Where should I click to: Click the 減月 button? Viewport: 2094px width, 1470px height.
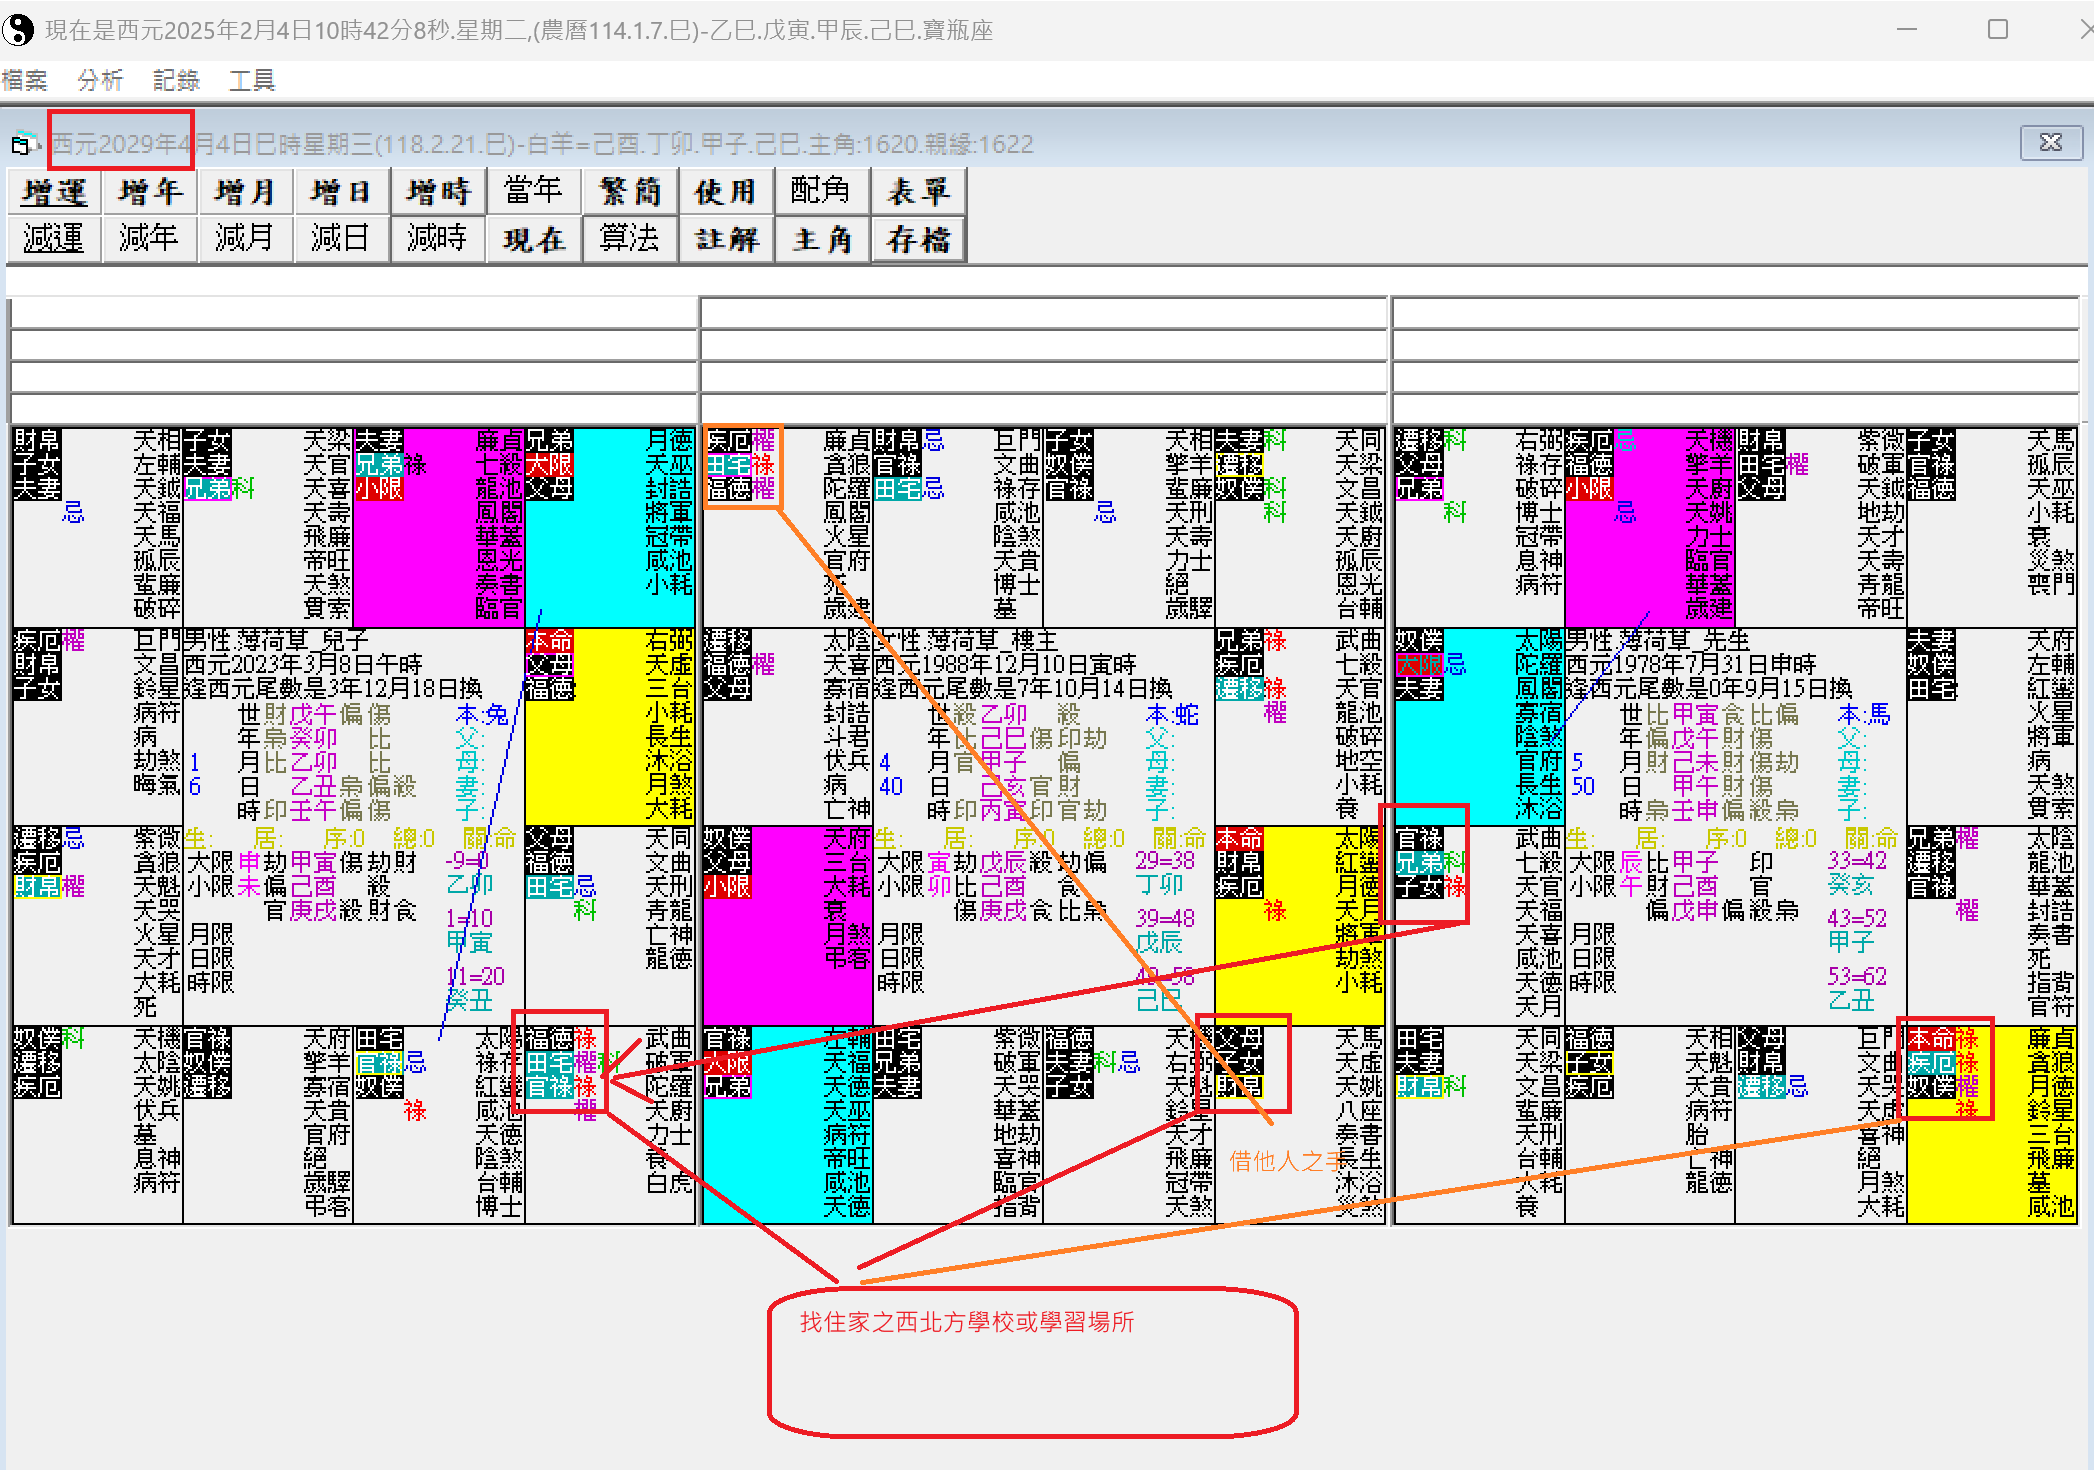coord(245,239)
